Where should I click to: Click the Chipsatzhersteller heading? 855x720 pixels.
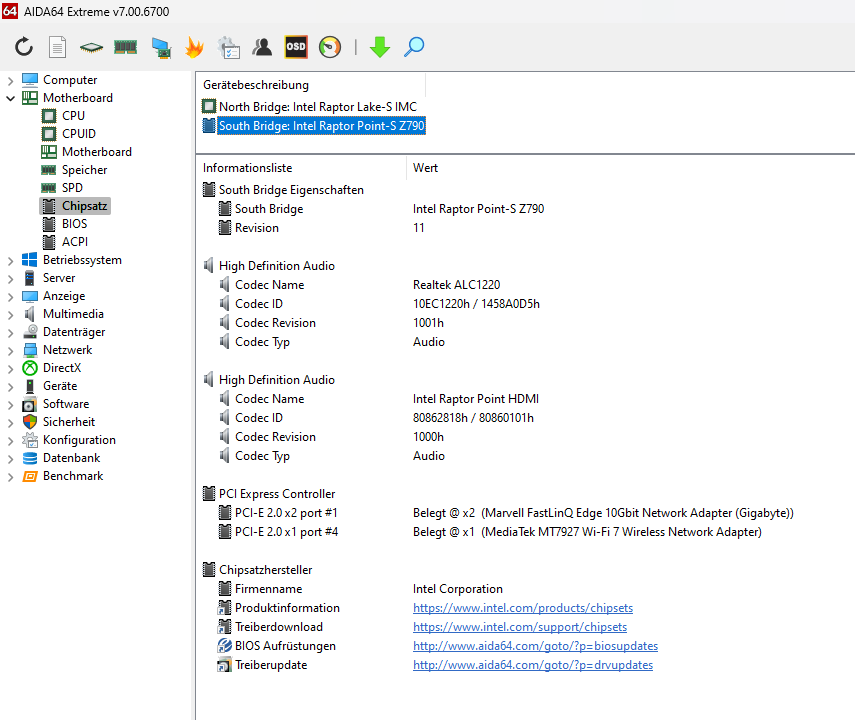coord(266,570)
